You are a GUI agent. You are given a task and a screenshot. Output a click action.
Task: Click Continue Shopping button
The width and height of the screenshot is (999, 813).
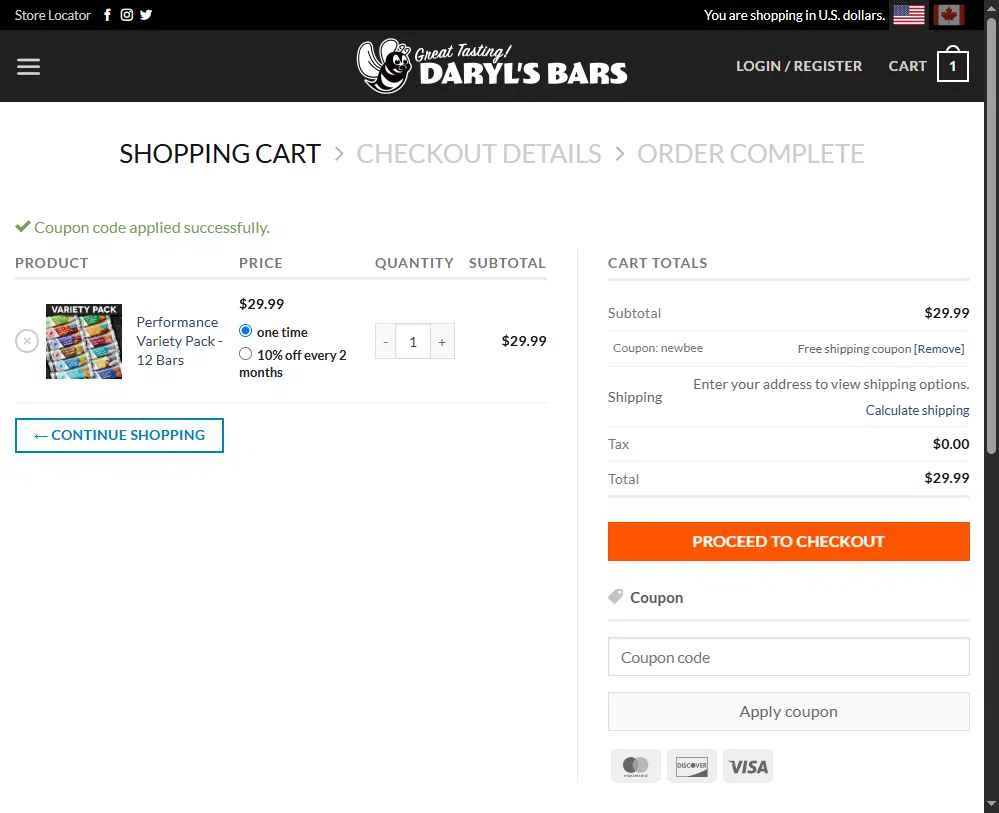tap(119, 435)
